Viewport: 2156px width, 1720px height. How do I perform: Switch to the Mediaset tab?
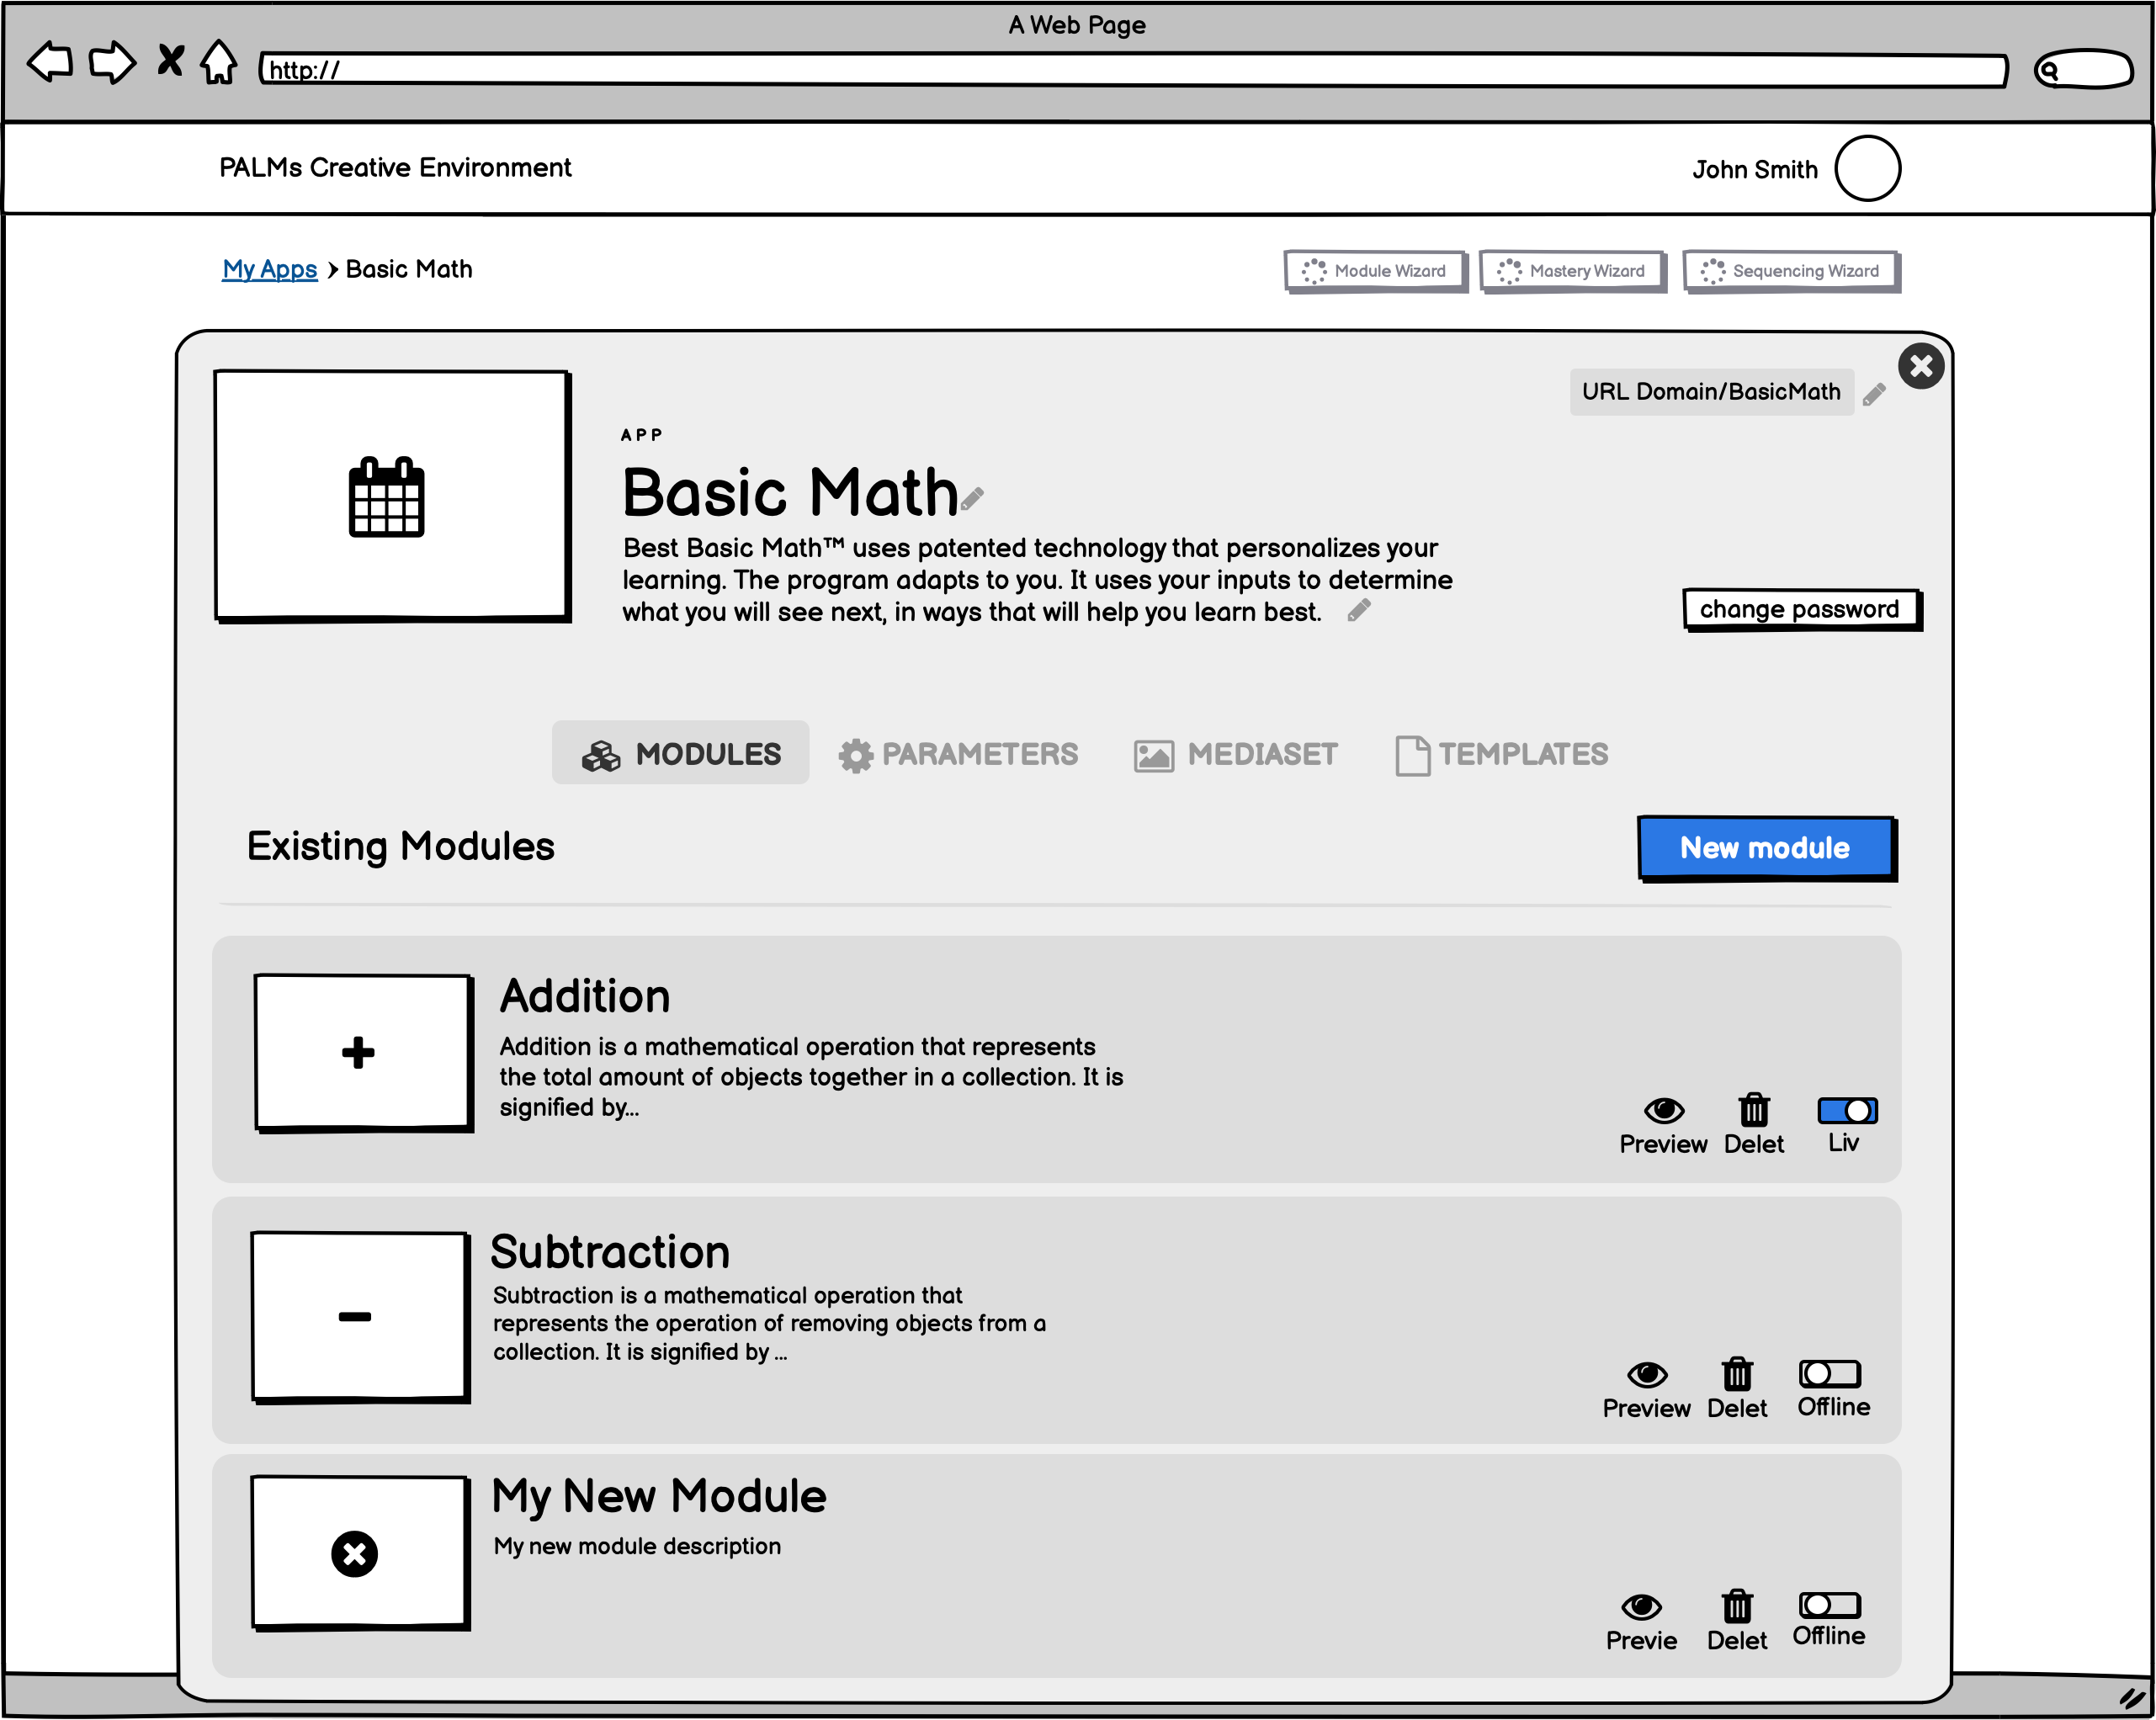[1235, 754]
